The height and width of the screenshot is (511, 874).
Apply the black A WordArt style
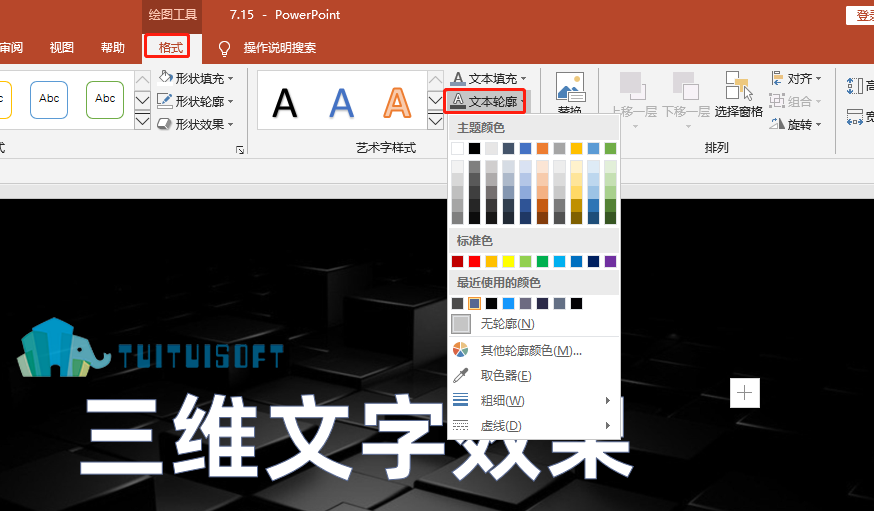(285, 103)
